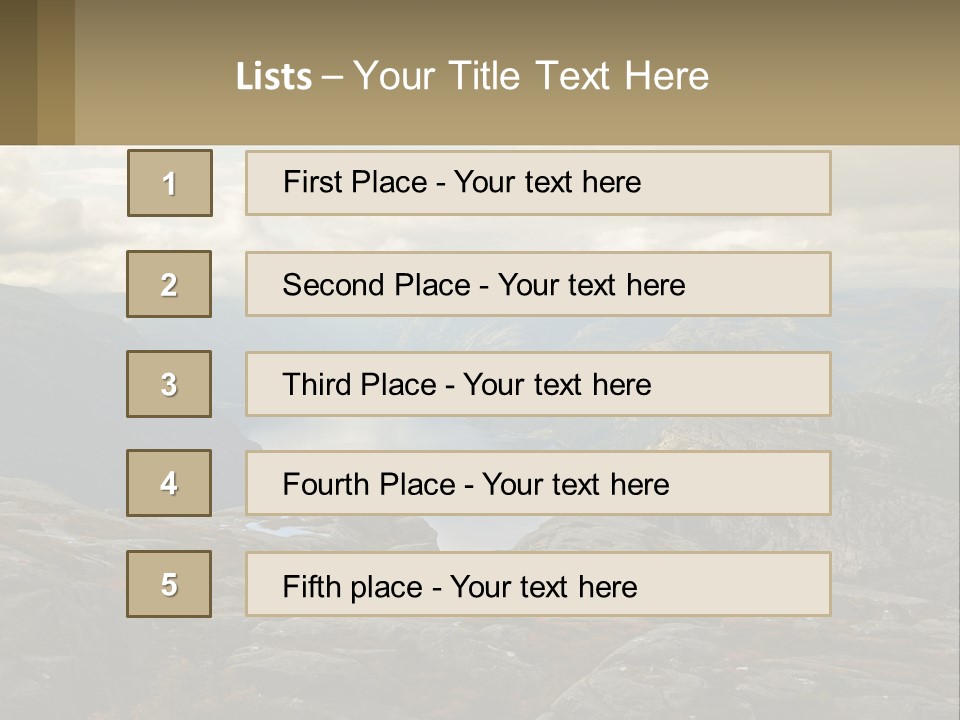Screen dimensions: 960x720
Task: Select the number 2 box
Action: [x=169, y=284]
